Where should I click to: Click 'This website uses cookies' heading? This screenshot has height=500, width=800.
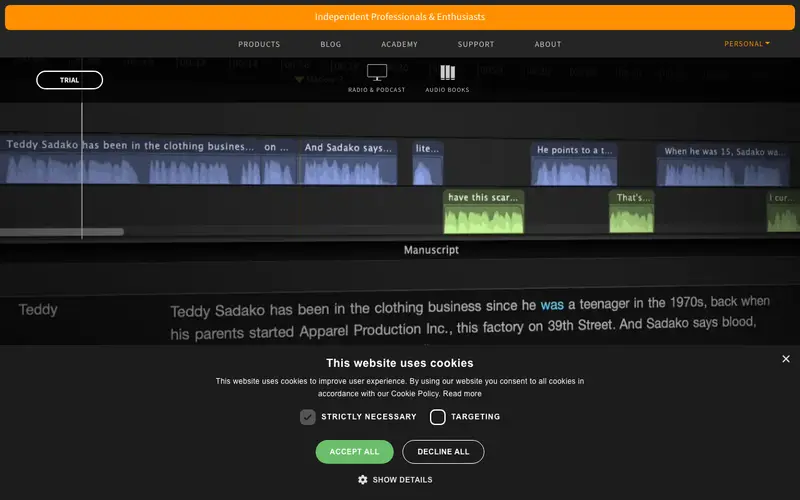tap(399, 363)
